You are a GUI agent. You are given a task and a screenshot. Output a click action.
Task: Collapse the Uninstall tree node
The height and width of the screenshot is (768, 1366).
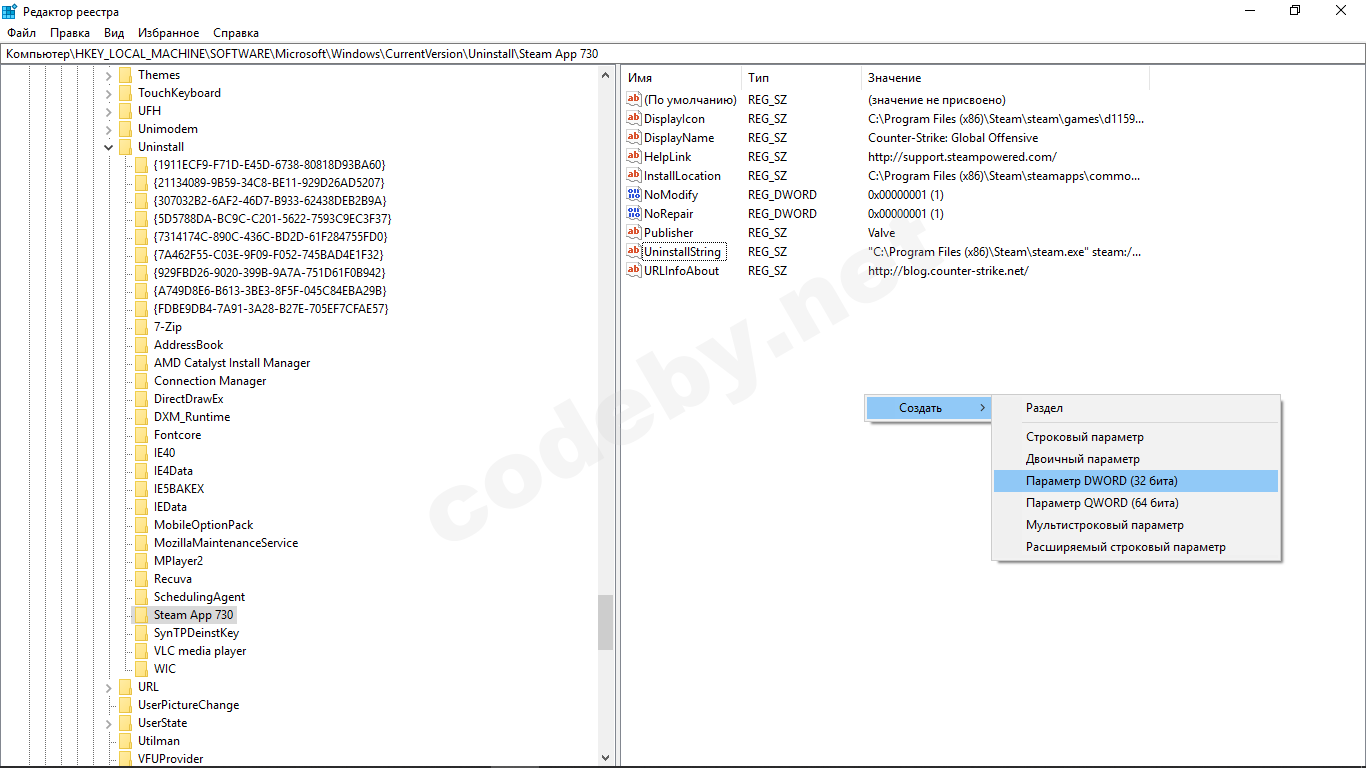[x=109, y=147]
